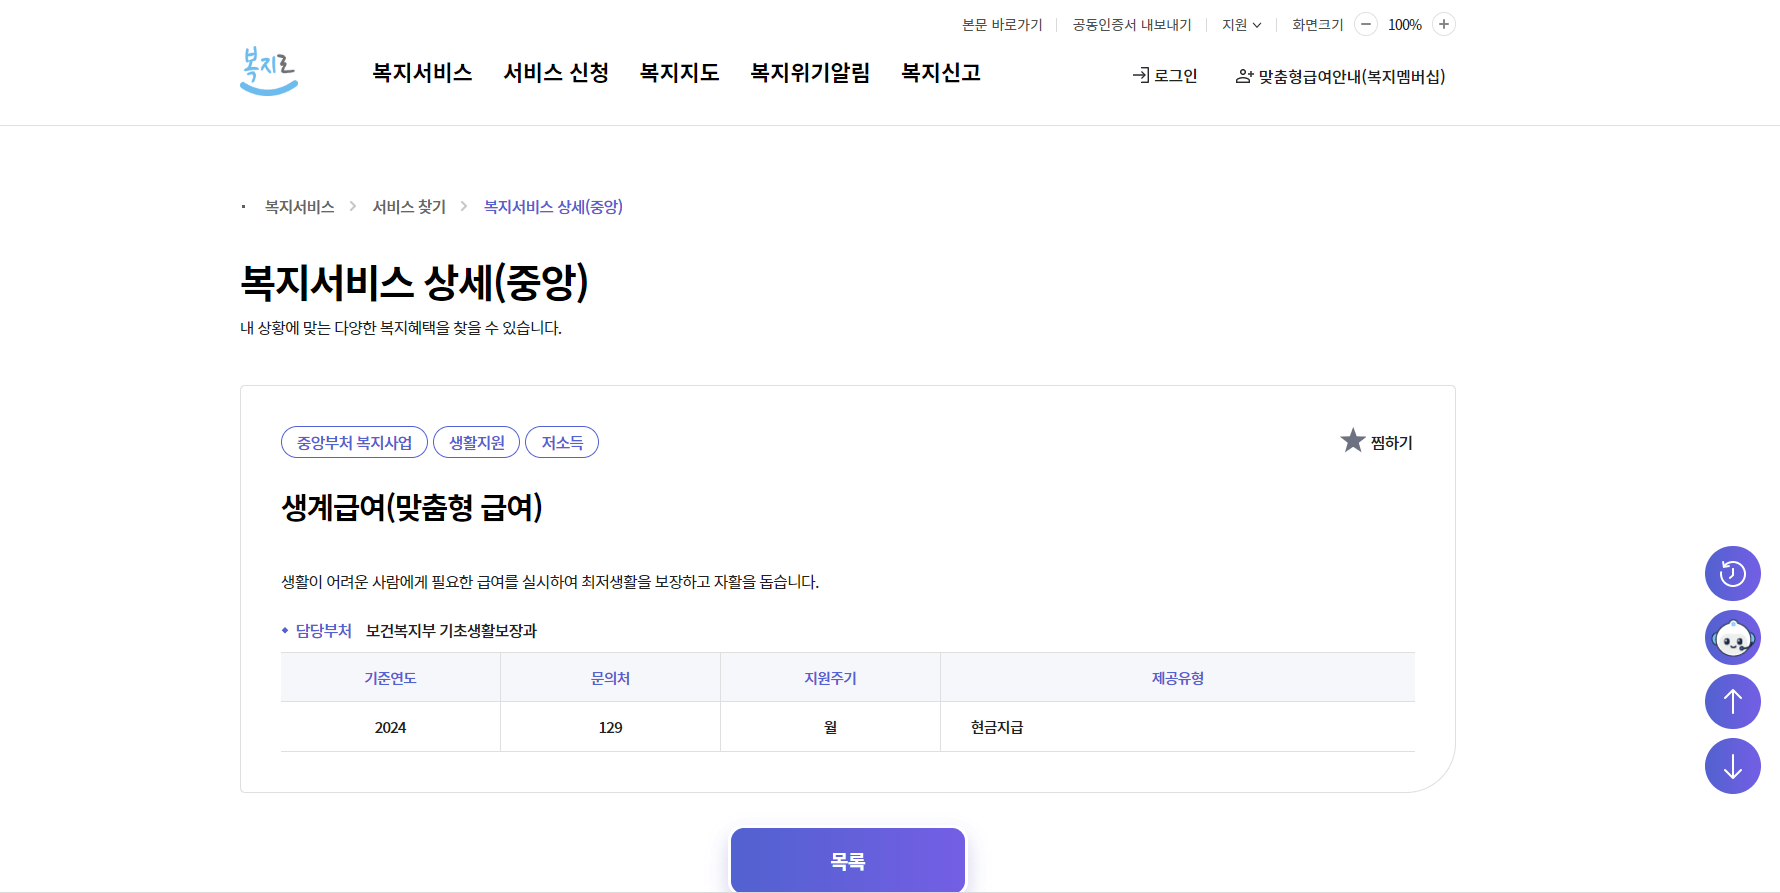Click the 월 support cycle cell

click(830, 727)
